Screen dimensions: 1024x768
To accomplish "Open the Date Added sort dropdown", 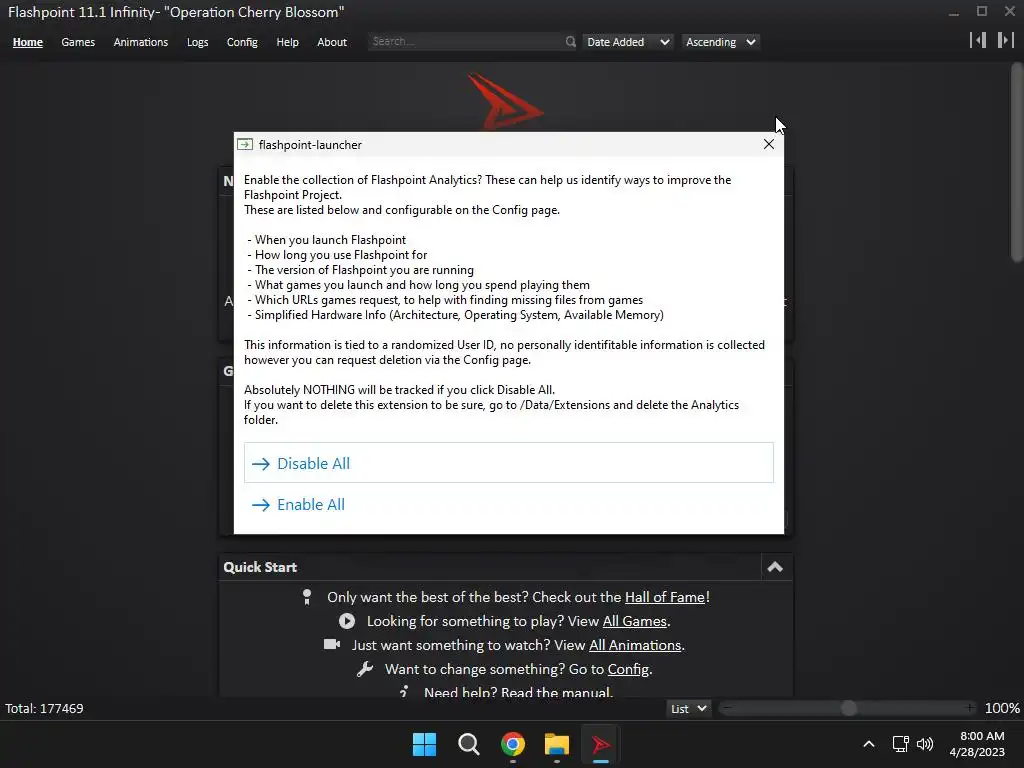I will (x=628, y=42).
